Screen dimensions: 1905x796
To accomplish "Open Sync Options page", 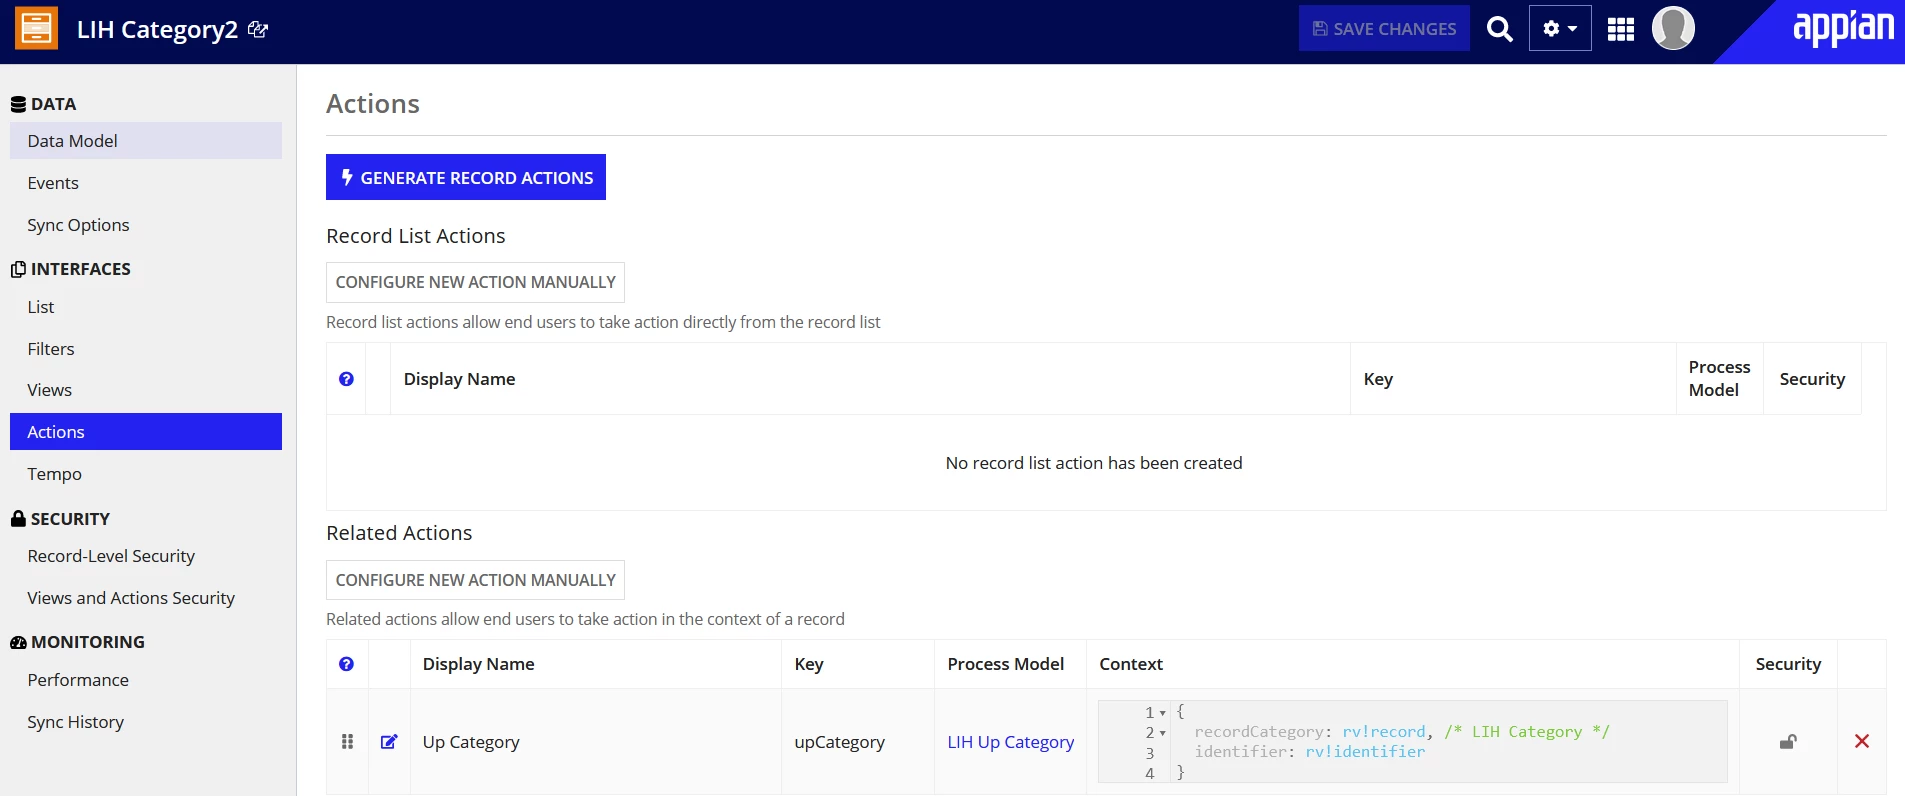I will pos(146,225).
